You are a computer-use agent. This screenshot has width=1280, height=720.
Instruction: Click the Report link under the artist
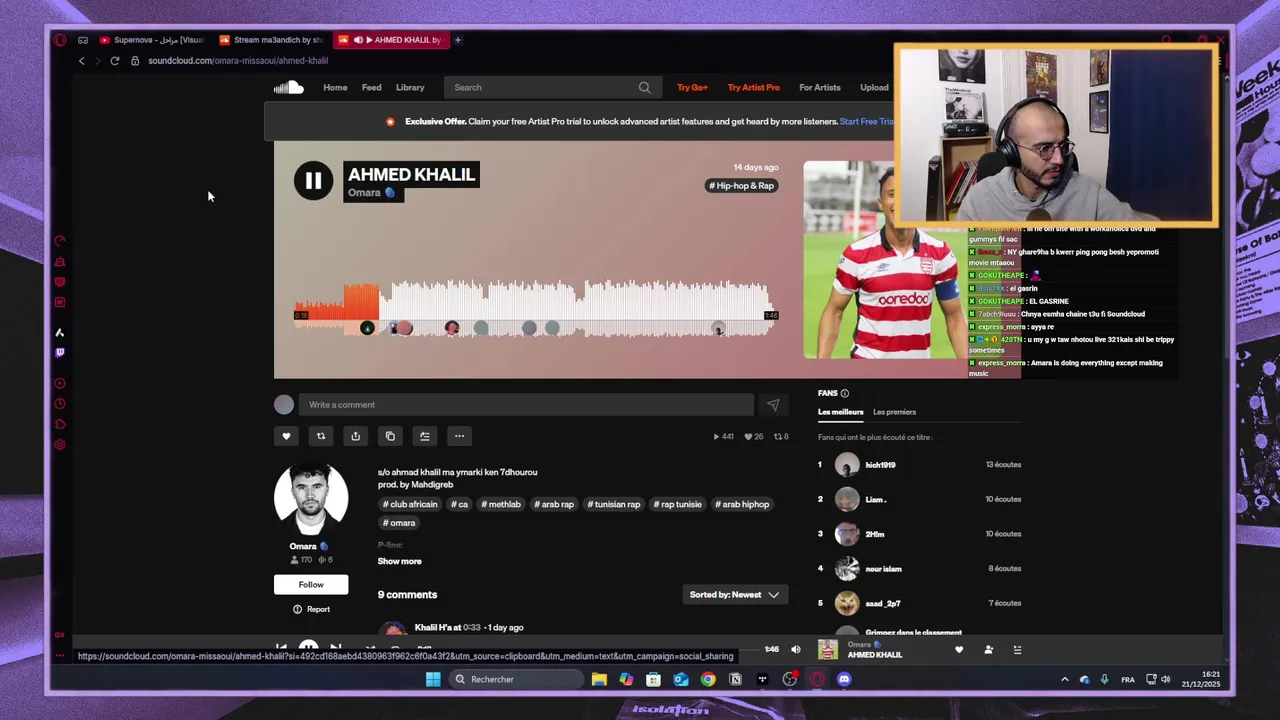311,609
